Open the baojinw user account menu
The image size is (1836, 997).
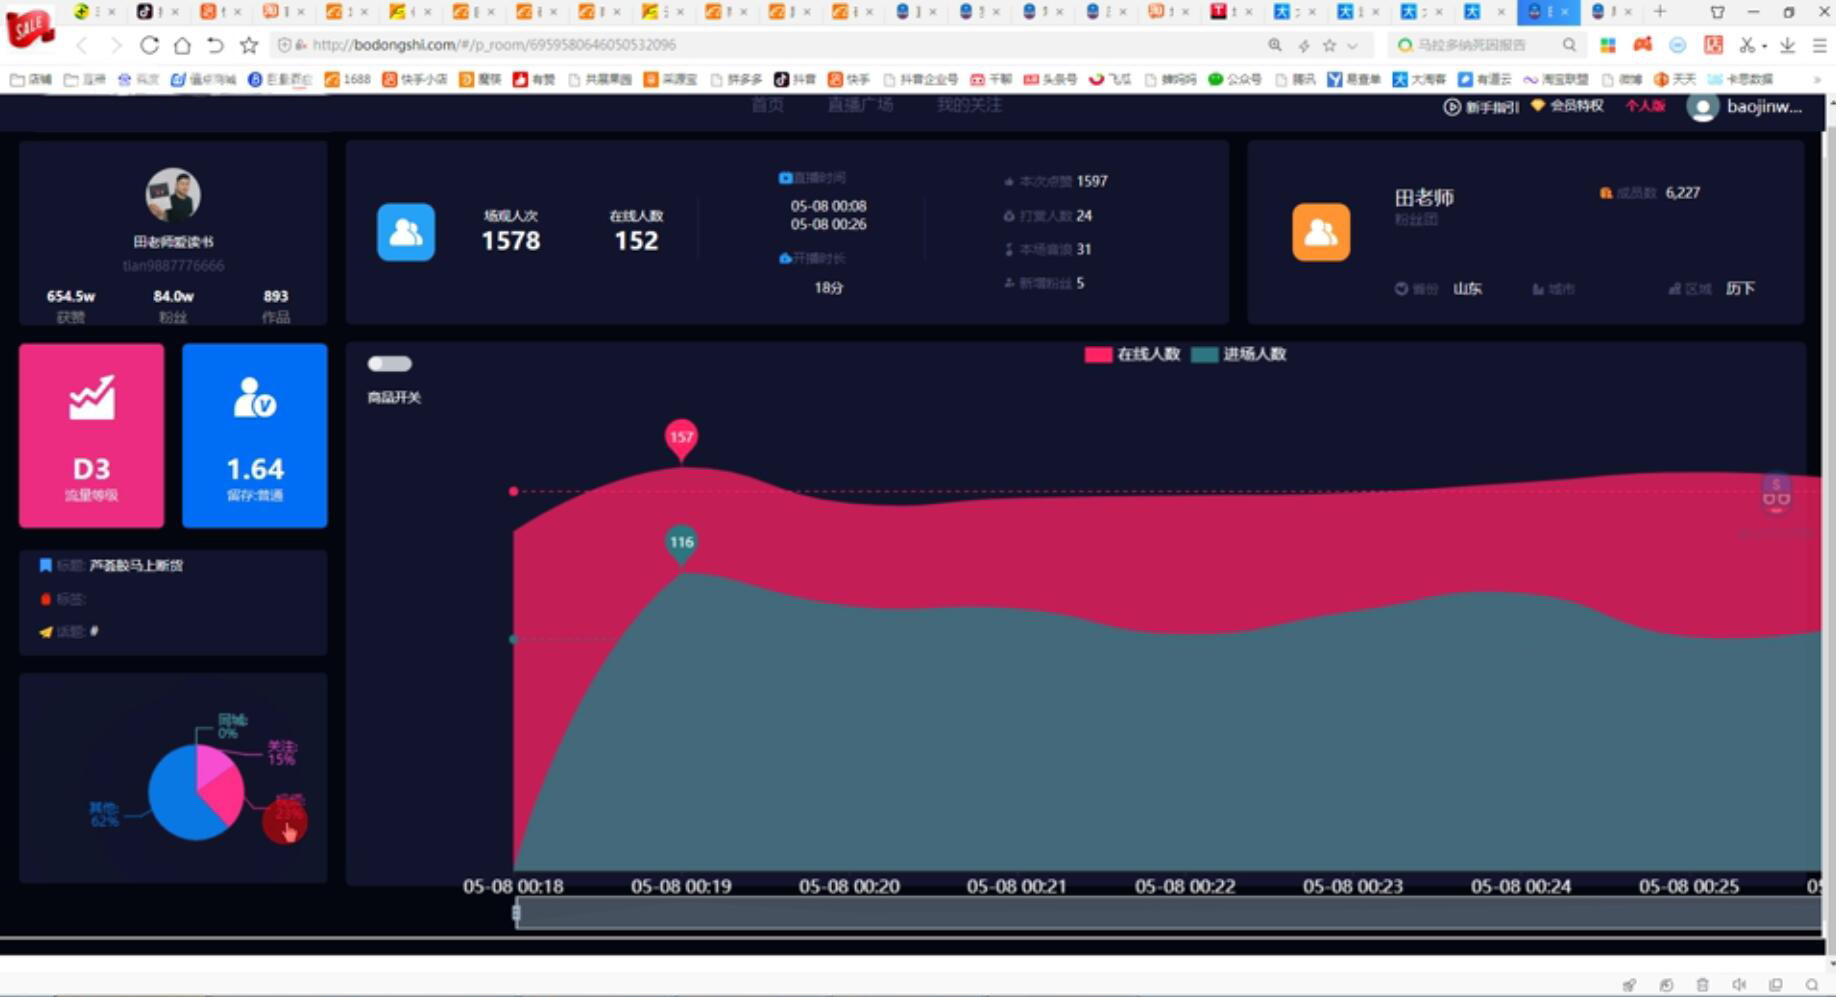pyautogui.click(x=1745, y=107)
